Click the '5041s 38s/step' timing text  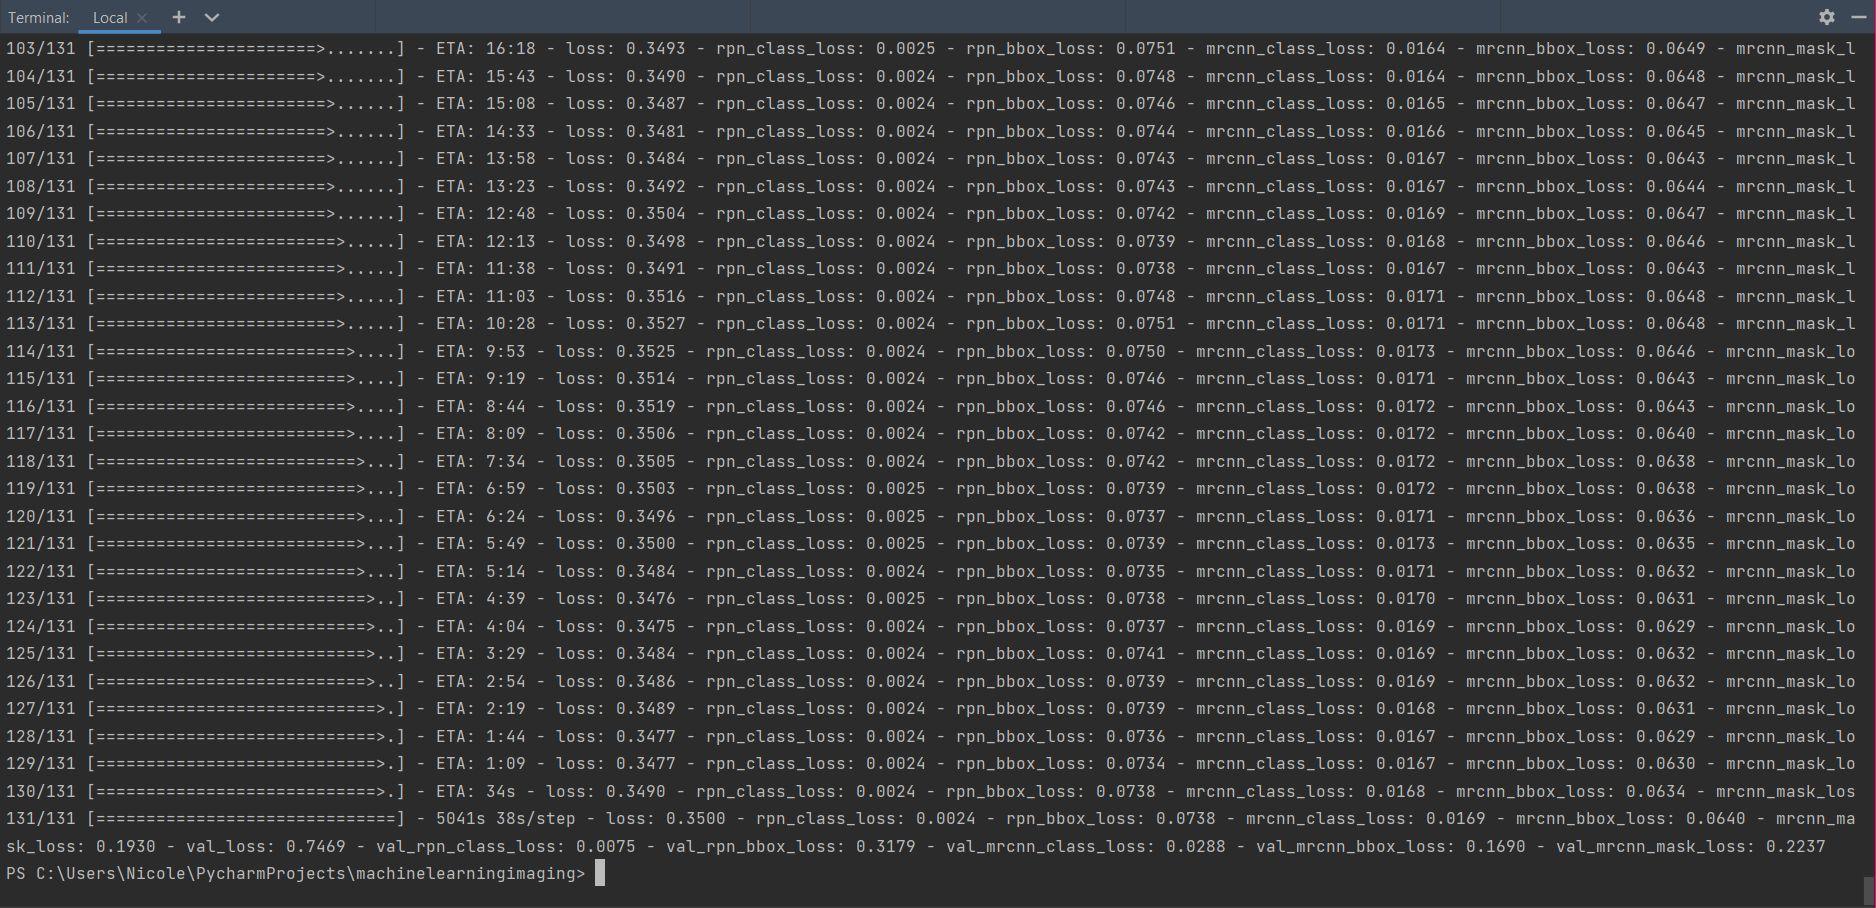coord(506,818)
